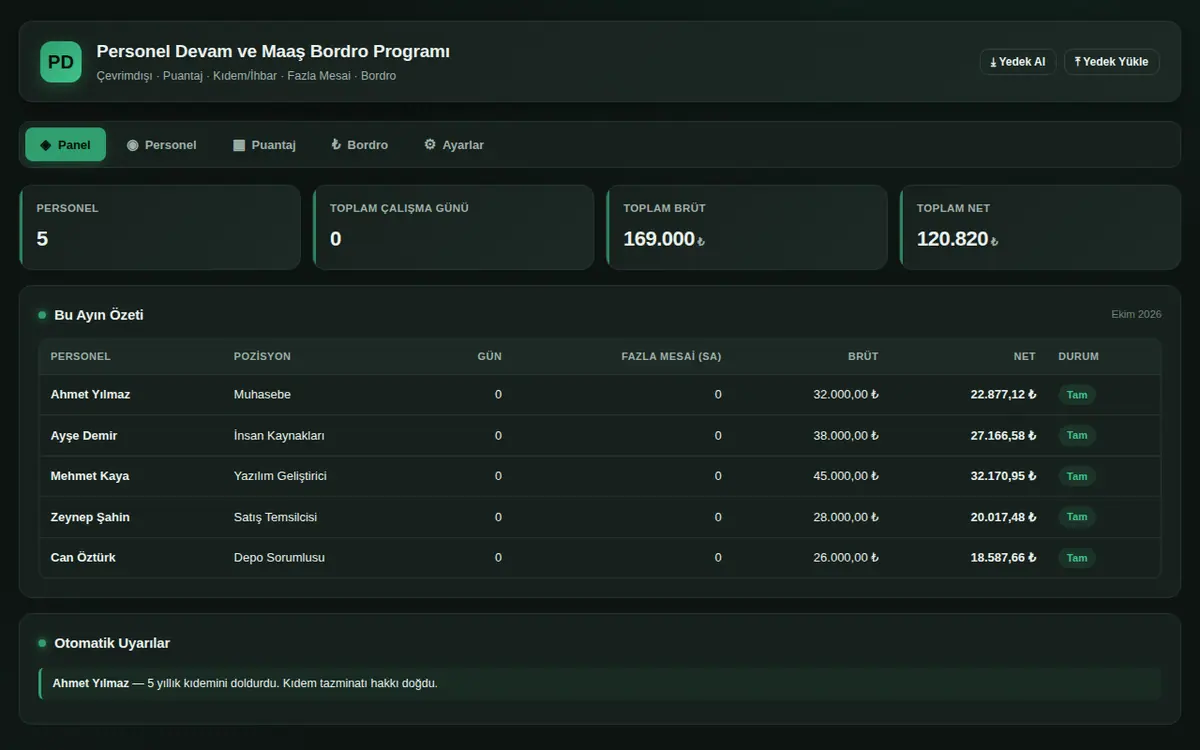The width and height of the screenshot is (1200, 750).
Task: Click the Tam status badge for Ayşe Demir
Action: pos(1077,435)
